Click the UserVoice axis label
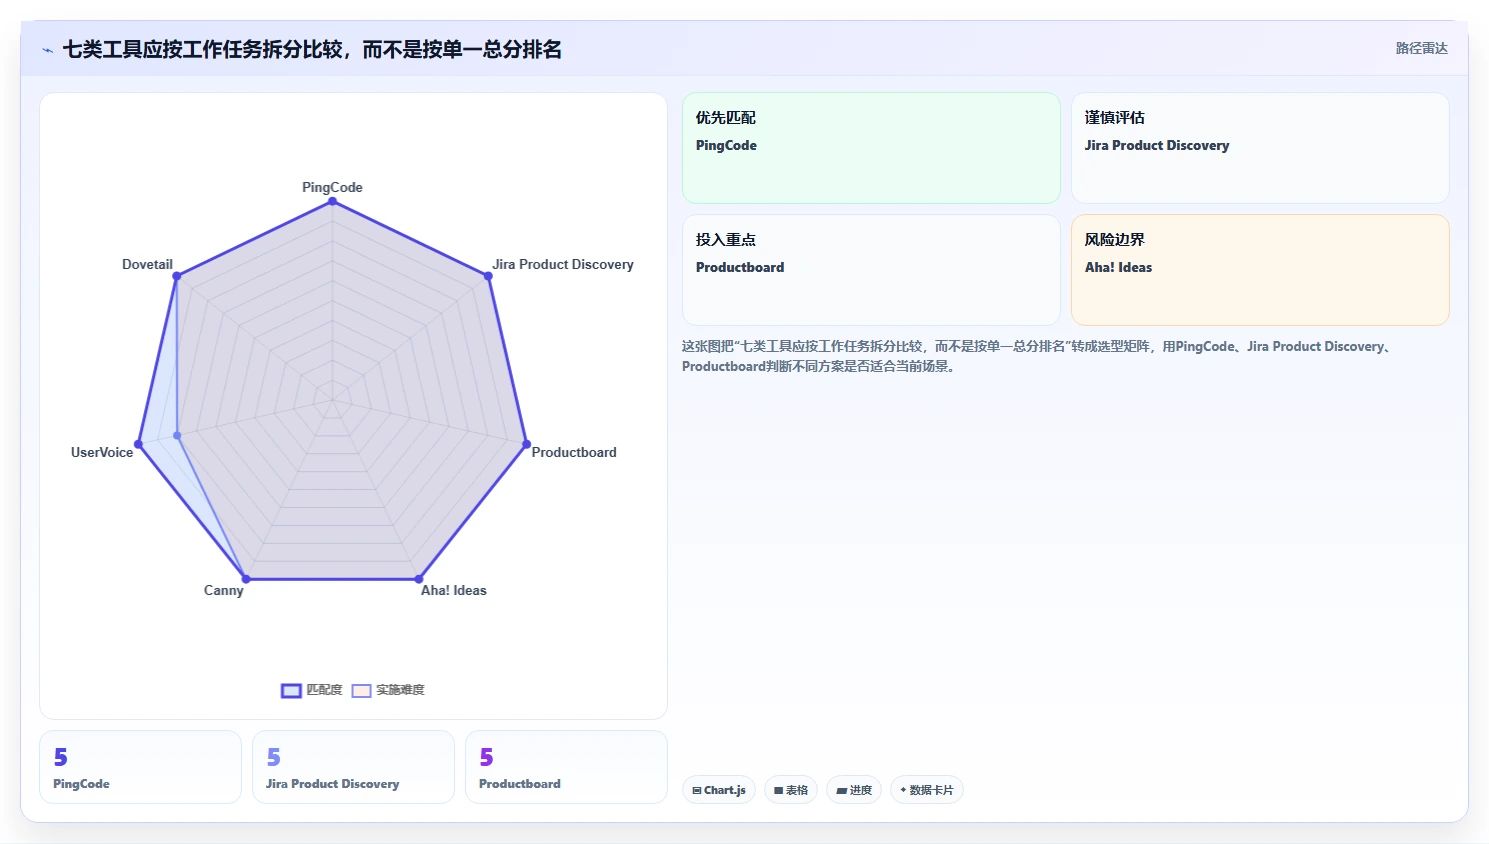This screenshot has width=1489, height=844. click(x=102, y=452)
